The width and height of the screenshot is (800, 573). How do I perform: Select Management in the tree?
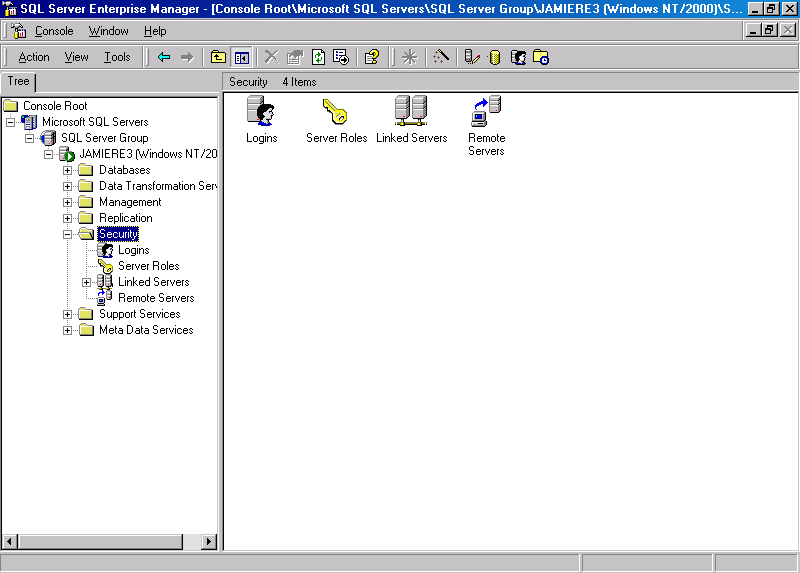pyautogui.click(x=130, y=202)
